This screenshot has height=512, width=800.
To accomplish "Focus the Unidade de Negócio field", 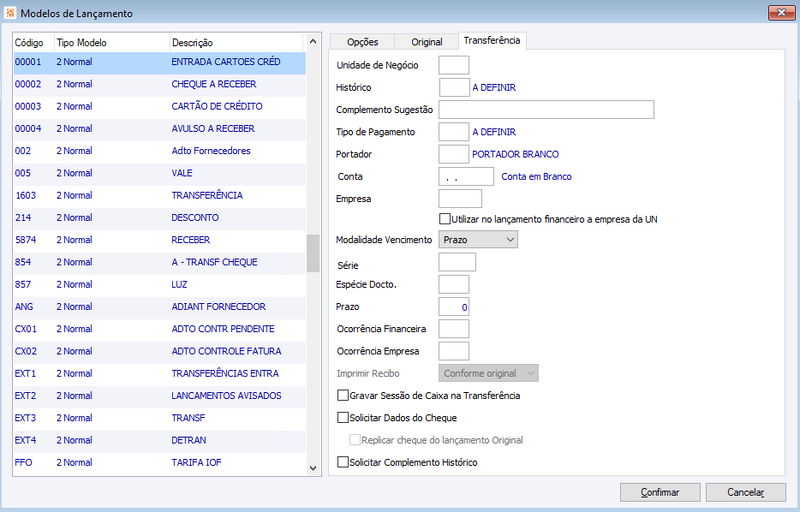I will pyautogui.click(x=454, y=65).
